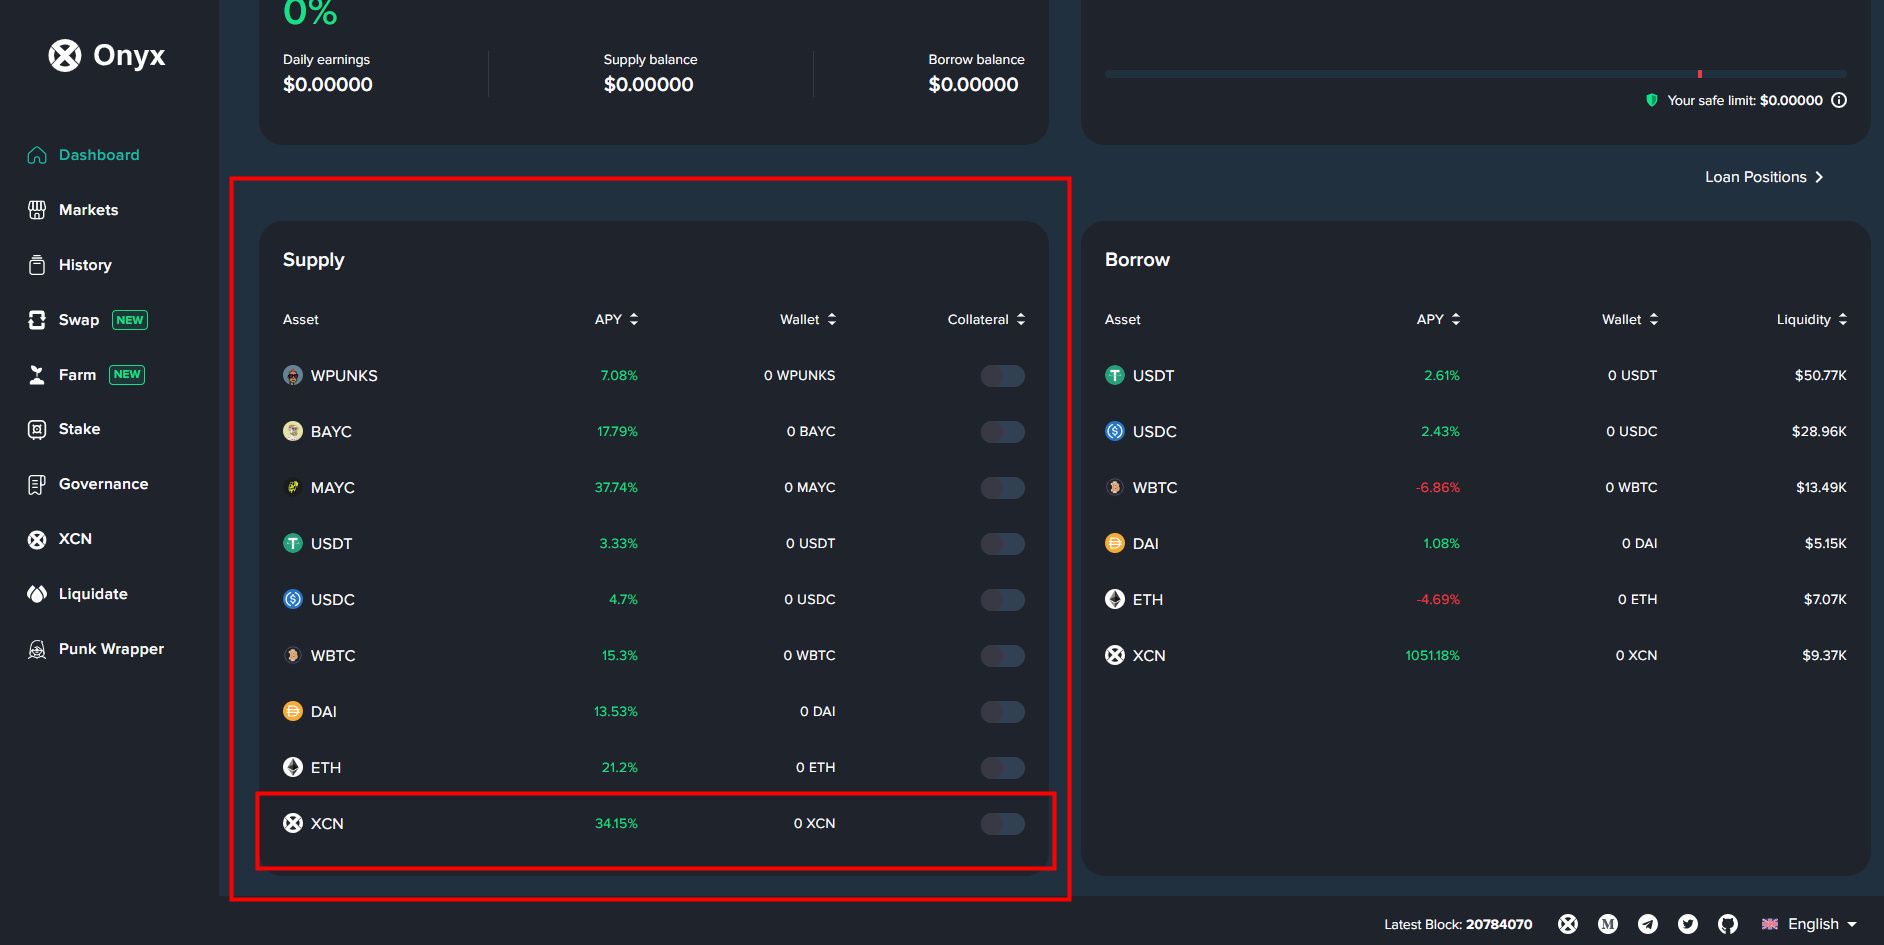The width and height of the screenshot is (1884, 945).
Task: Click the safe limit info icon
Action: pos(1839,100)
